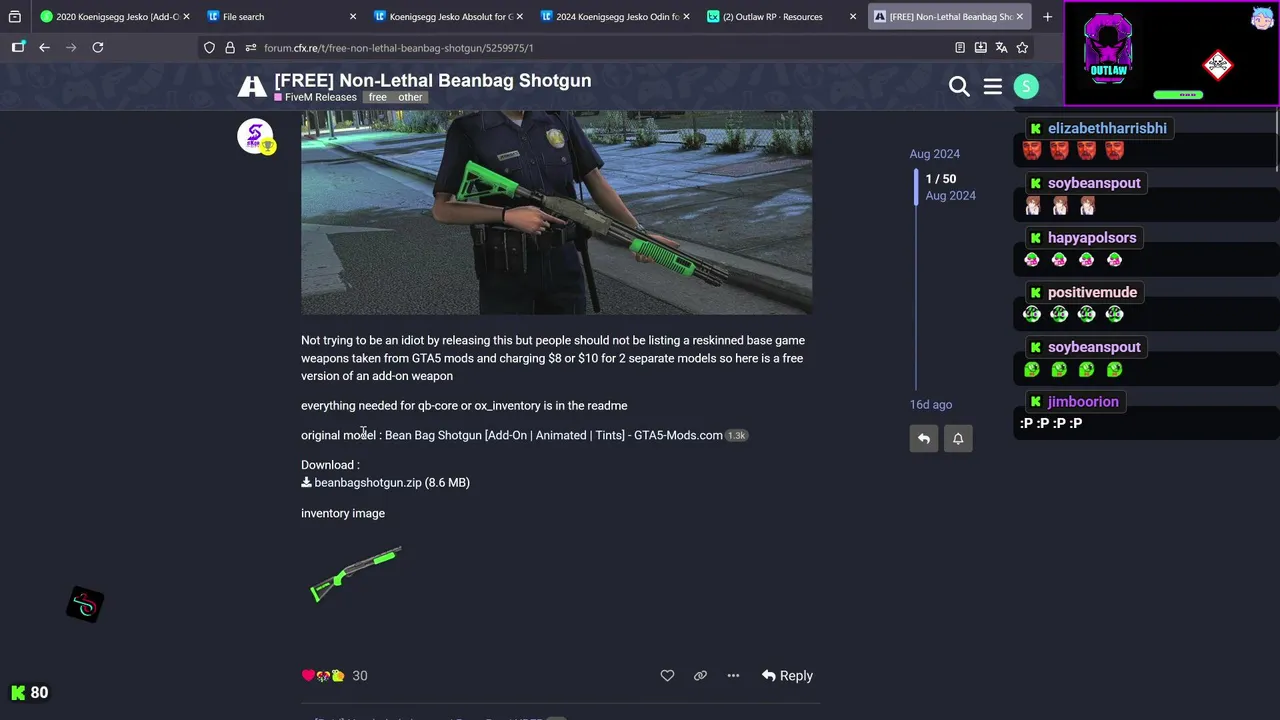Bookmark this page with star icon

coord(1022,47)
